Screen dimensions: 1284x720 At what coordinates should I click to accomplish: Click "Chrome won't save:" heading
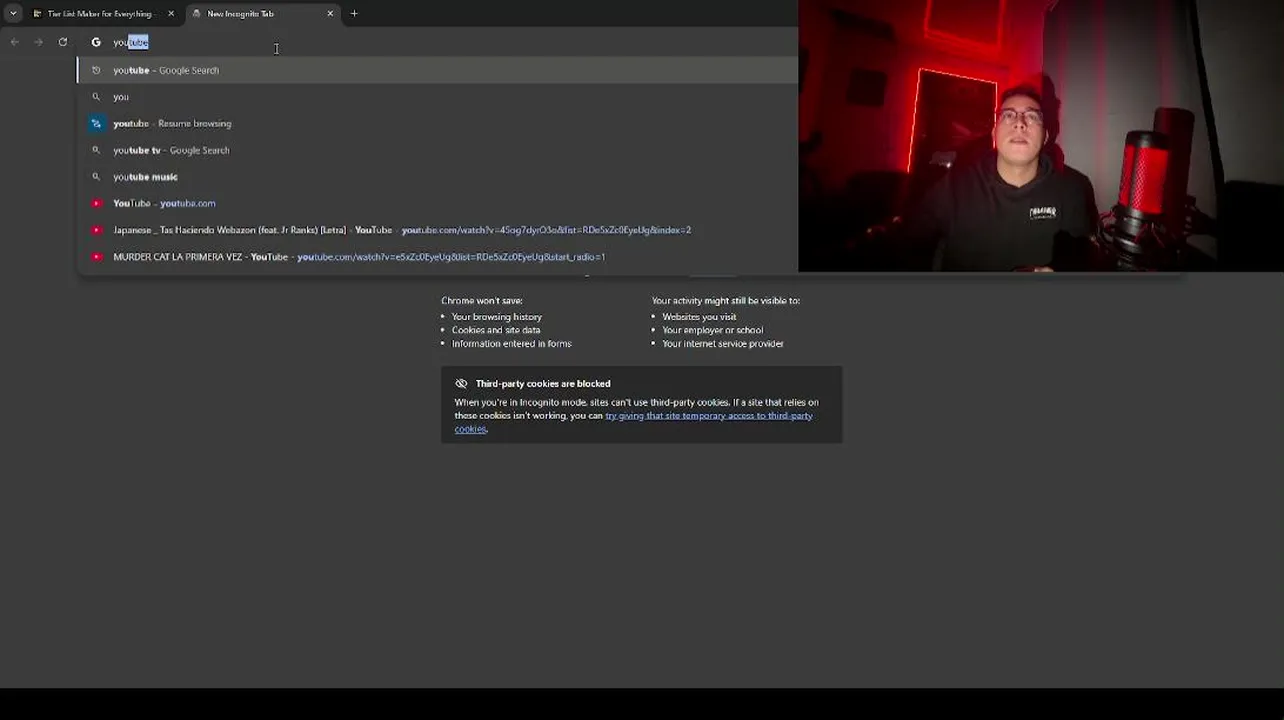(482, 301)
